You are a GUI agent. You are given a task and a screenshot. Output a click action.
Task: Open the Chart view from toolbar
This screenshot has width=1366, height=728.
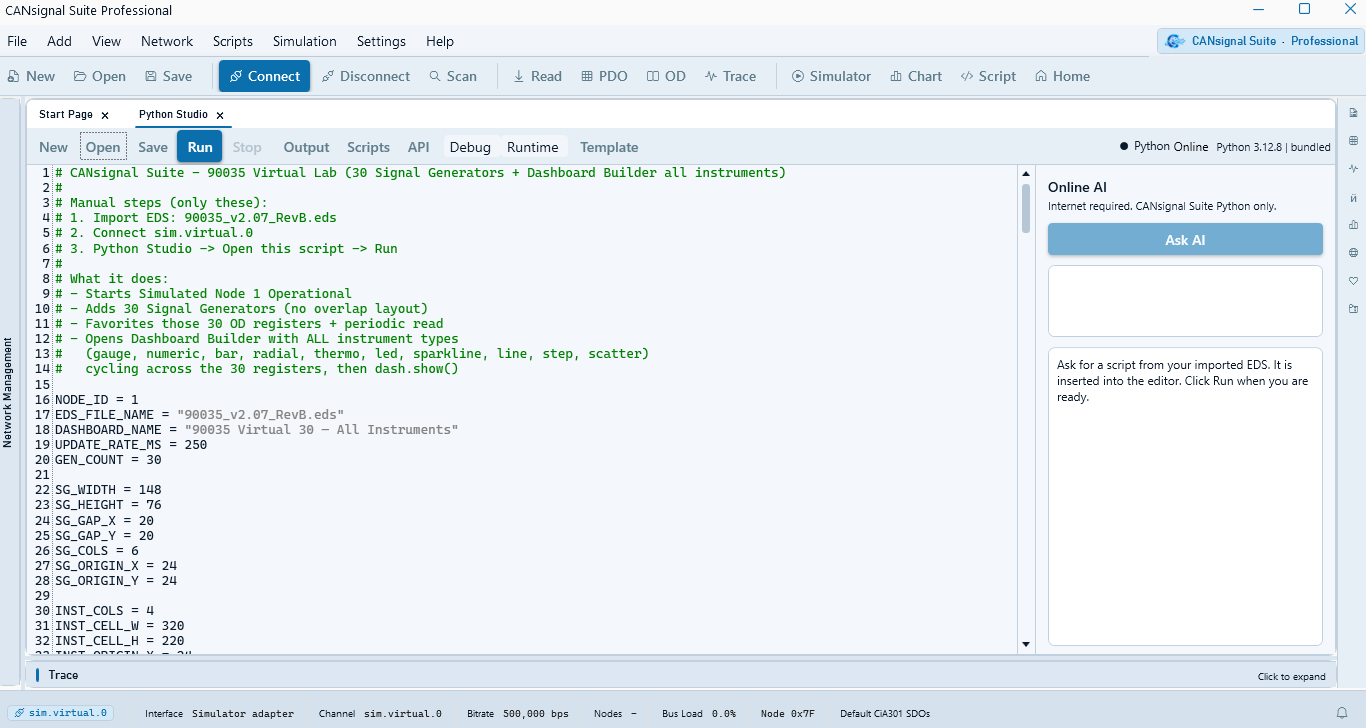[x=915, y=76]
